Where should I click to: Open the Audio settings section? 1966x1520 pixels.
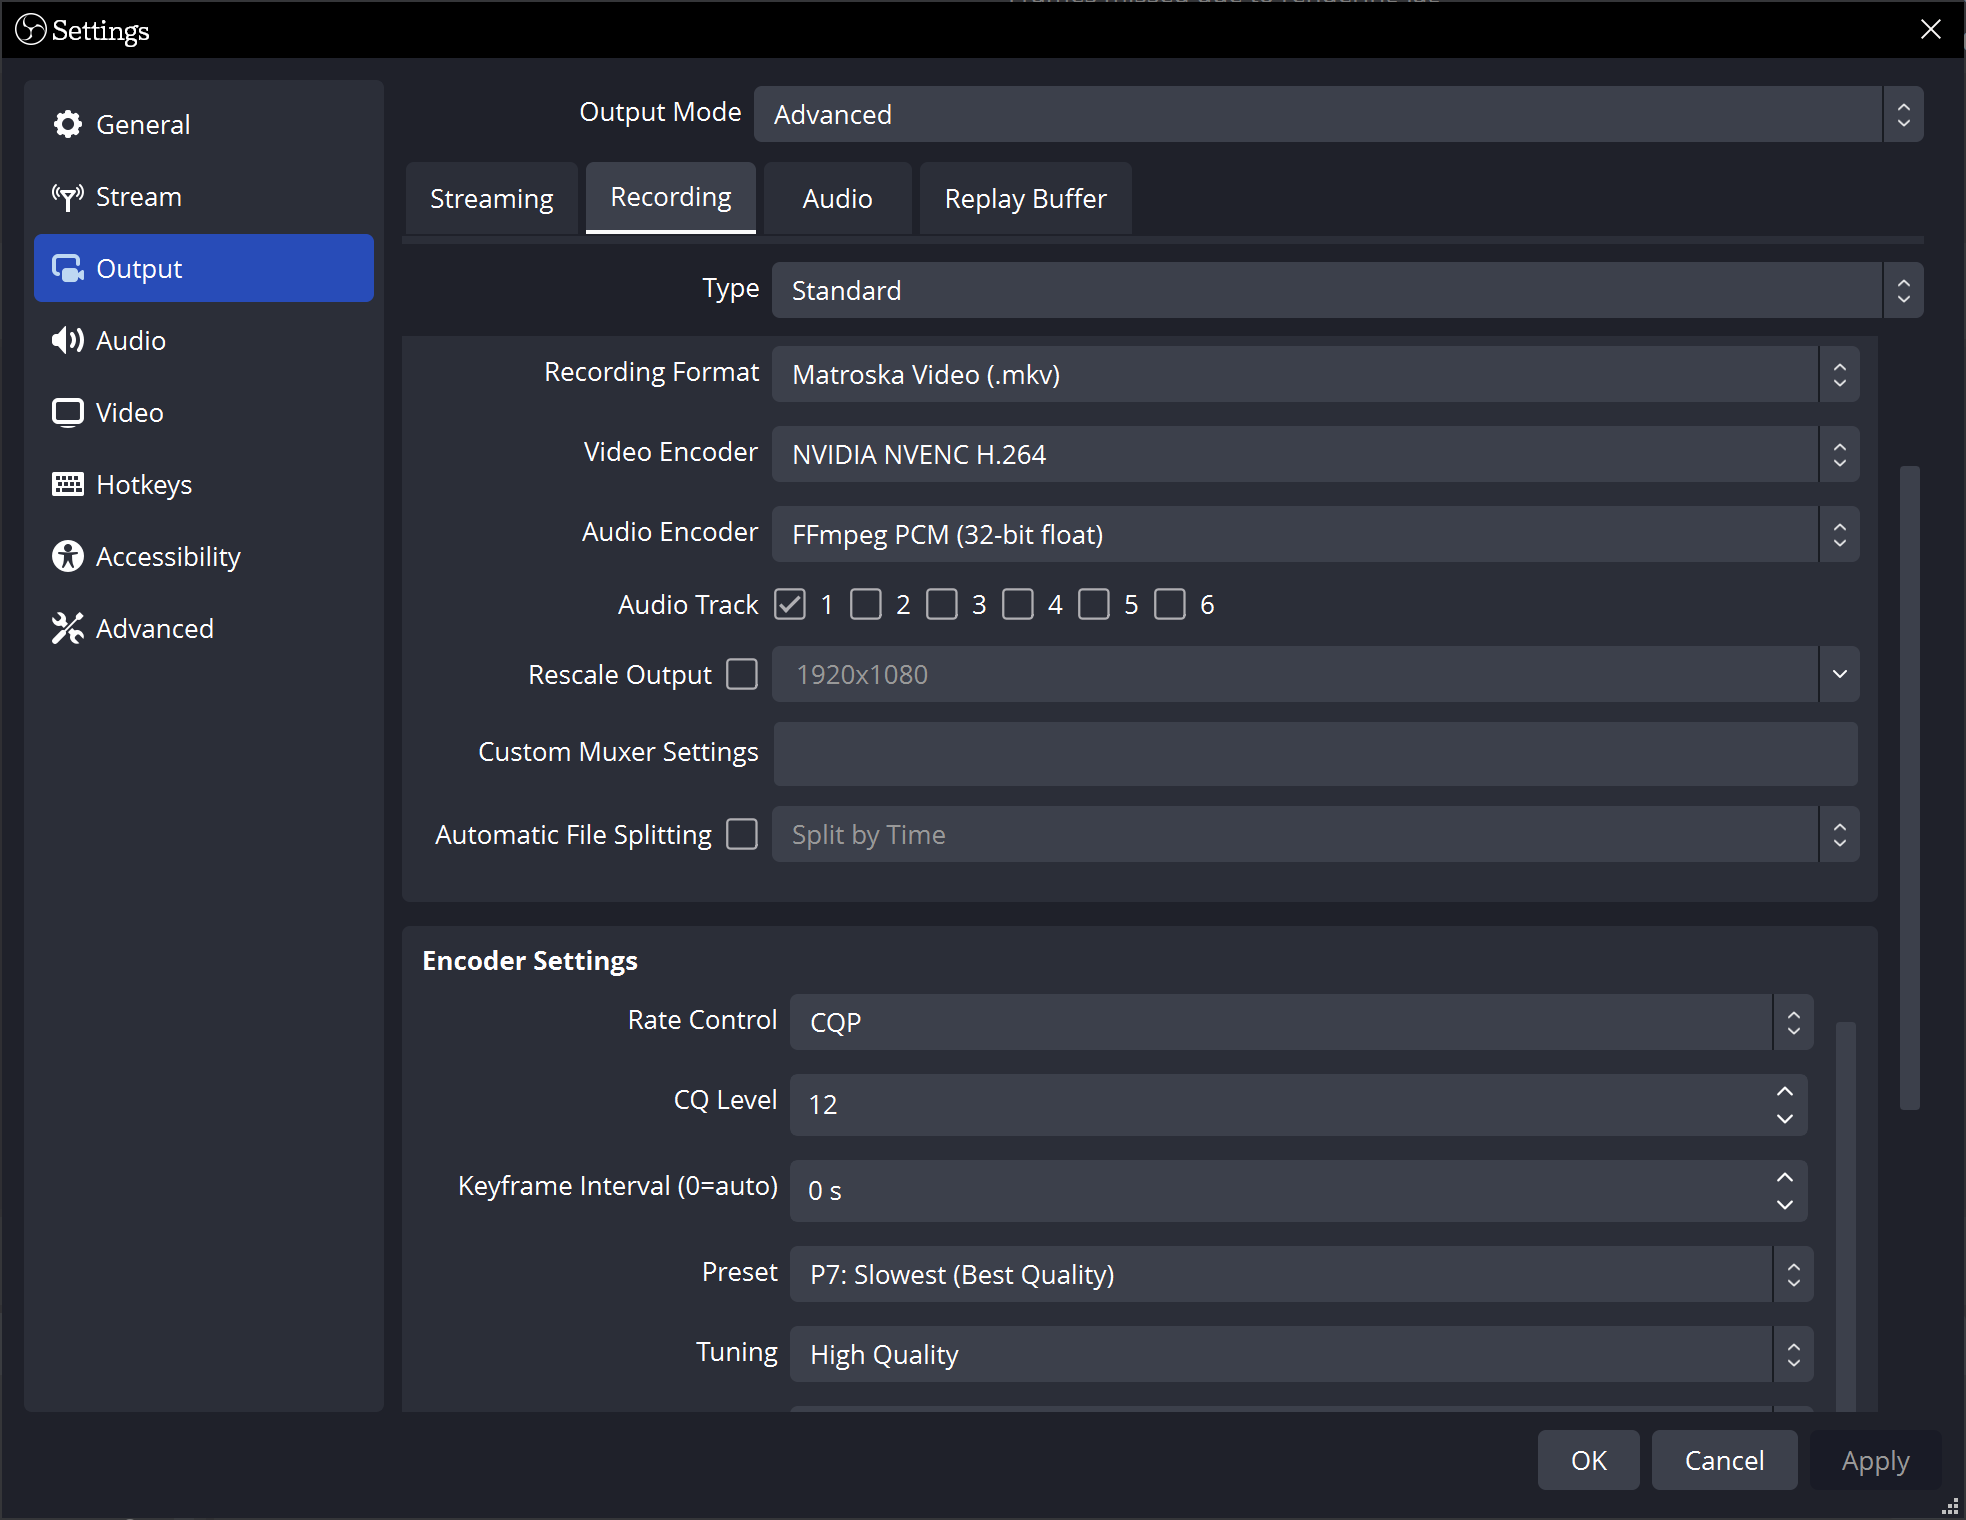click(130, 340)
